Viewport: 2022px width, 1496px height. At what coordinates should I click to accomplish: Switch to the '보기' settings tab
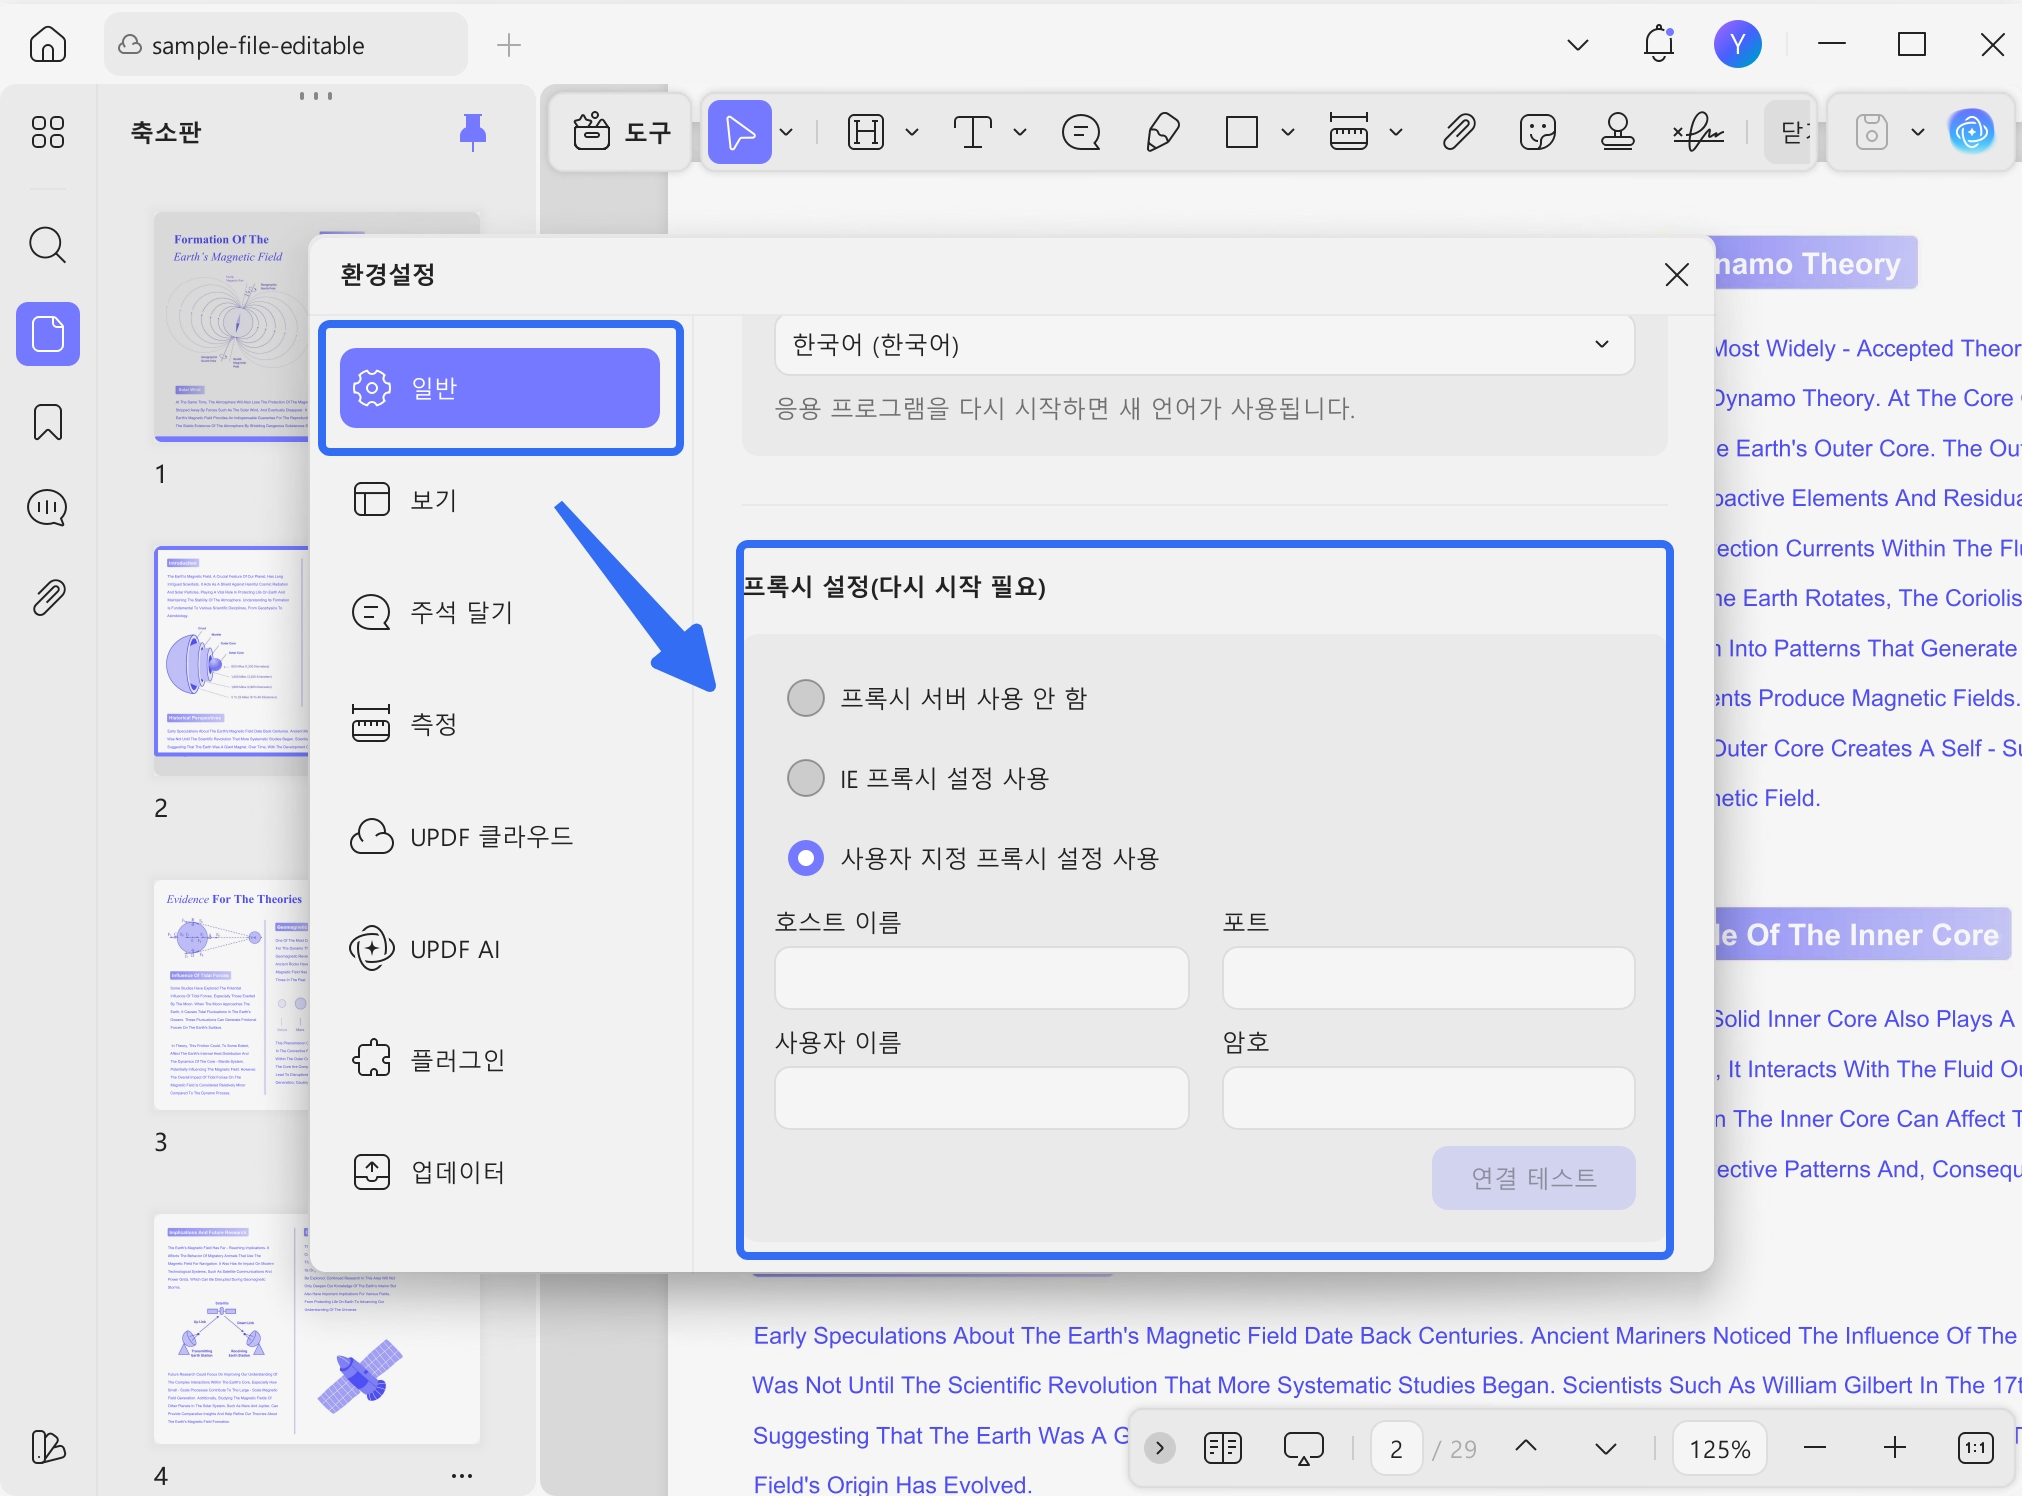[433, 500]
